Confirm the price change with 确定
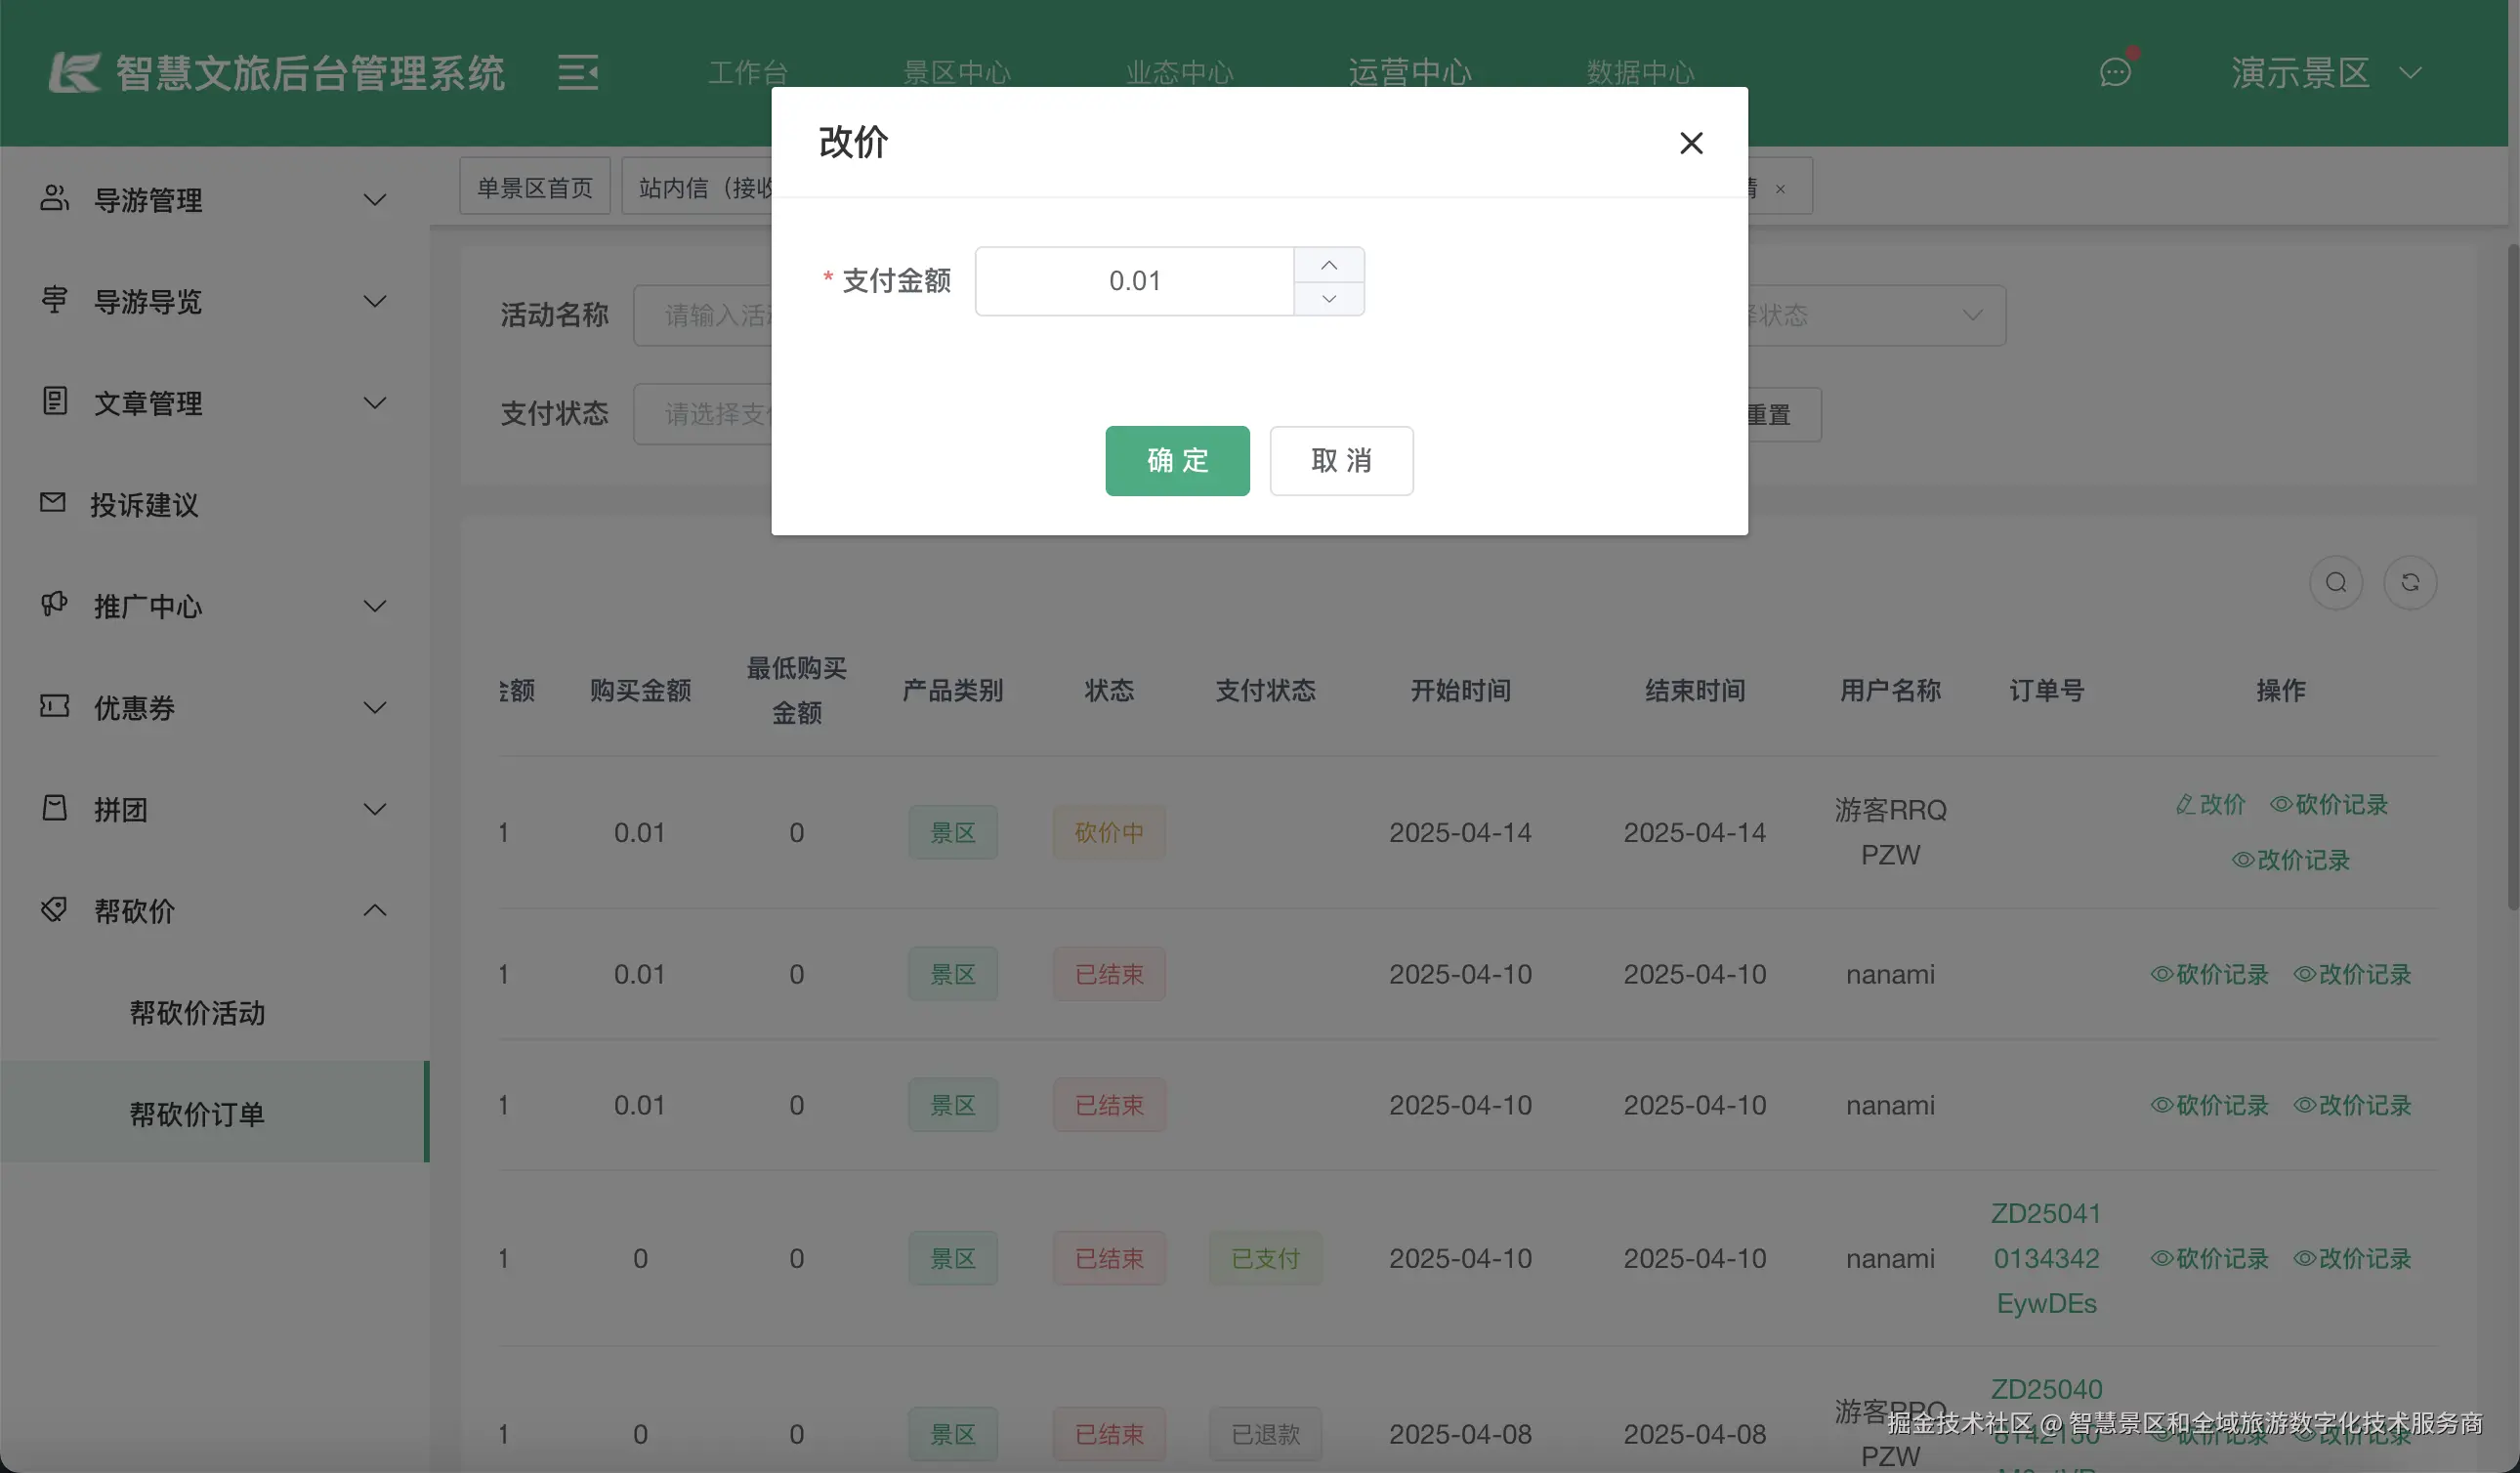 click(x=1177, y=461)
